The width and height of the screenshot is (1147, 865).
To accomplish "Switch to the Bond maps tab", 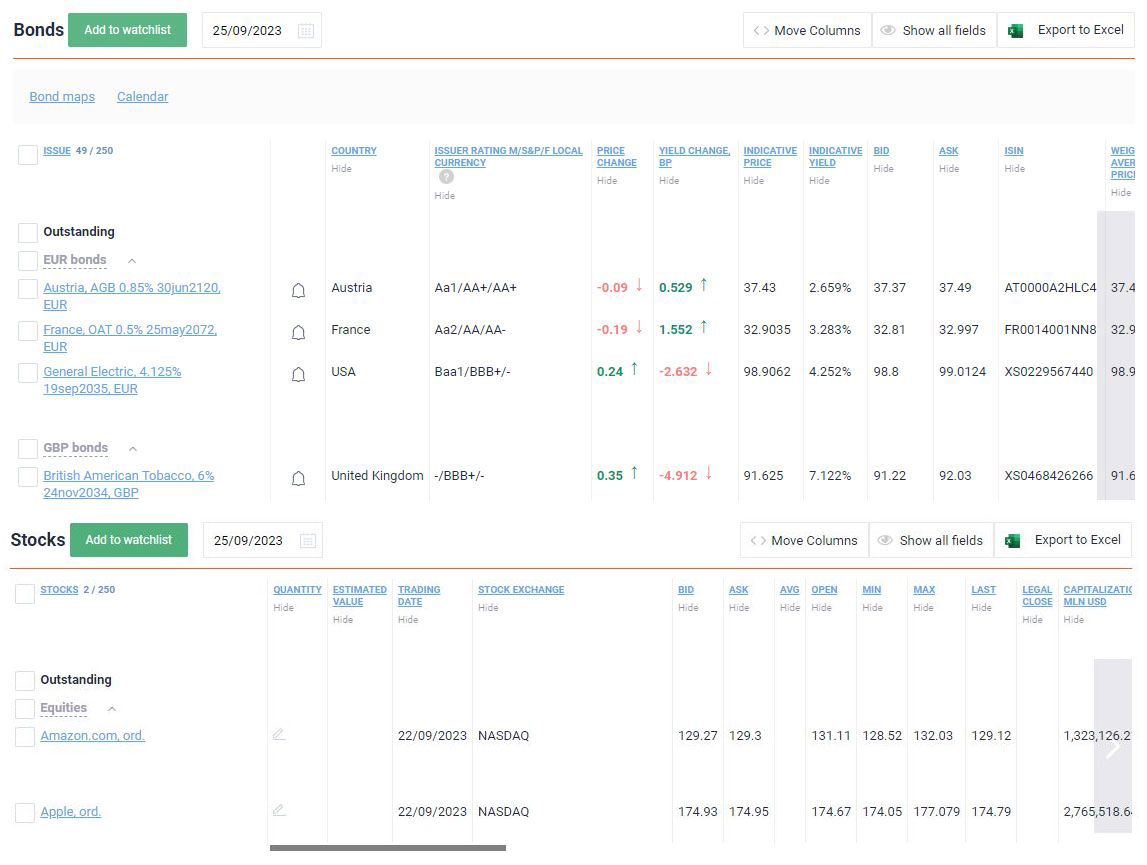I will pyautogui.click(x=61, y=96).
